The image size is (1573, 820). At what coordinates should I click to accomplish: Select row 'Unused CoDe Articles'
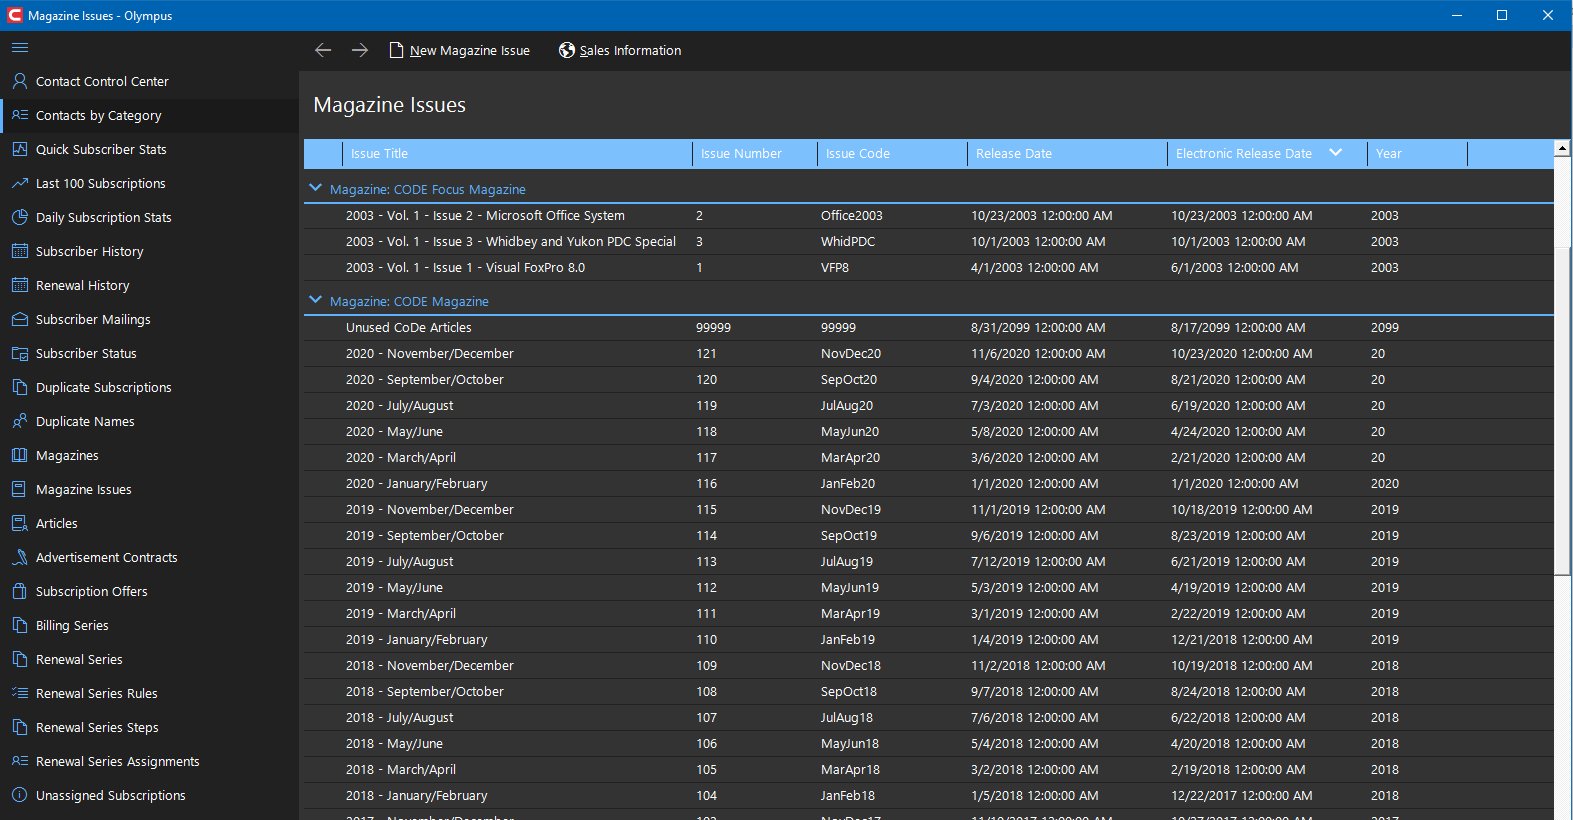click(929, 327)
